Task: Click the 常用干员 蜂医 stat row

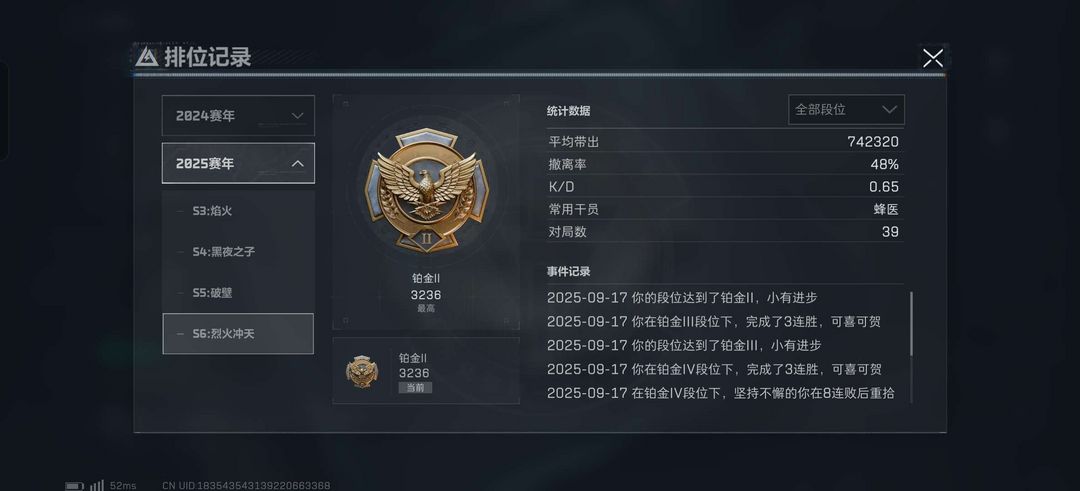Action: (x=724, y=209)
